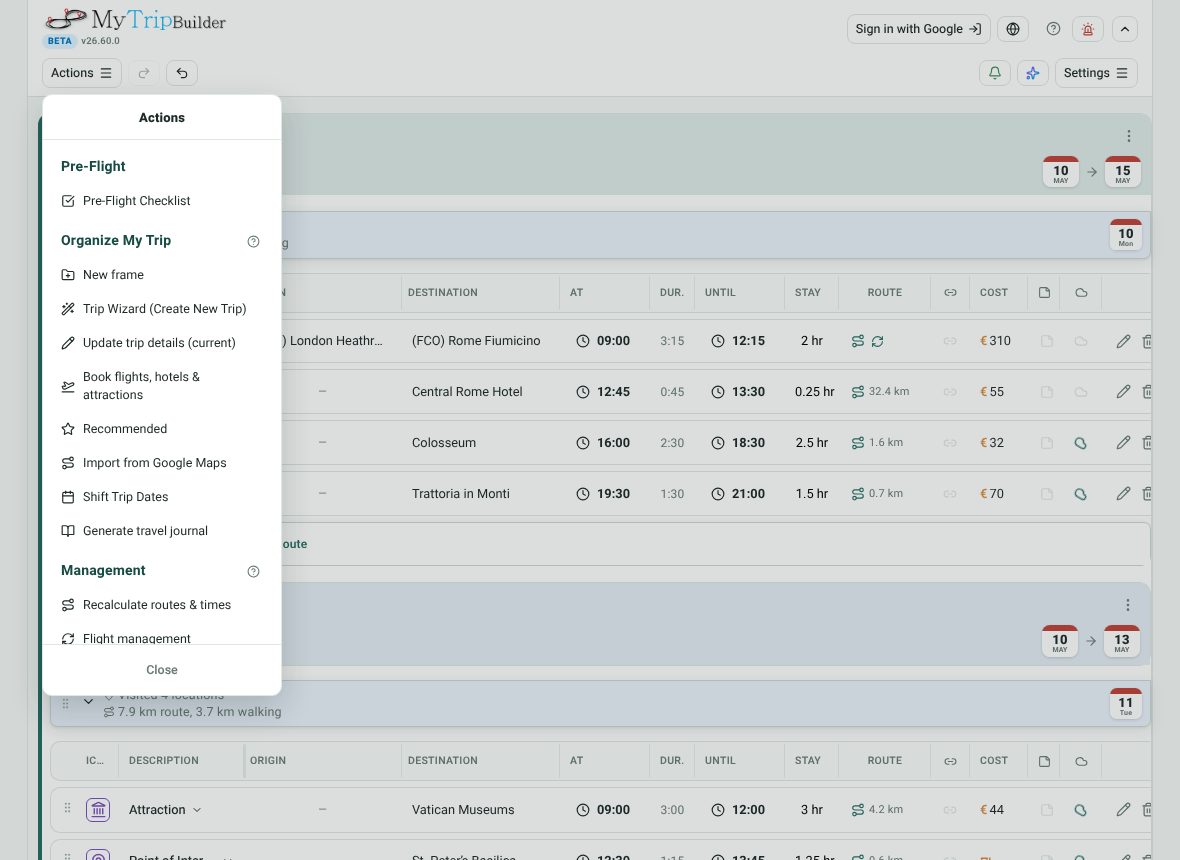Collapse the May 11 day section chevron

88,701
